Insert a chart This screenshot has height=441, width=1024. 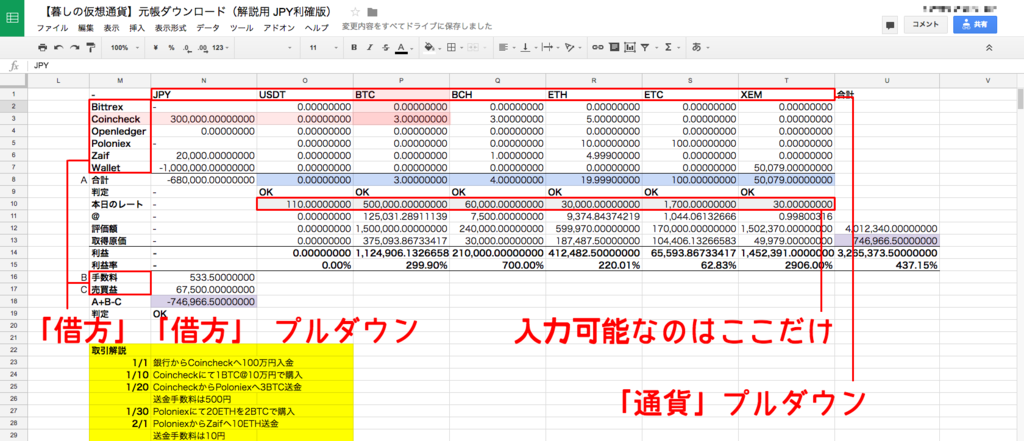click(630, 48)
